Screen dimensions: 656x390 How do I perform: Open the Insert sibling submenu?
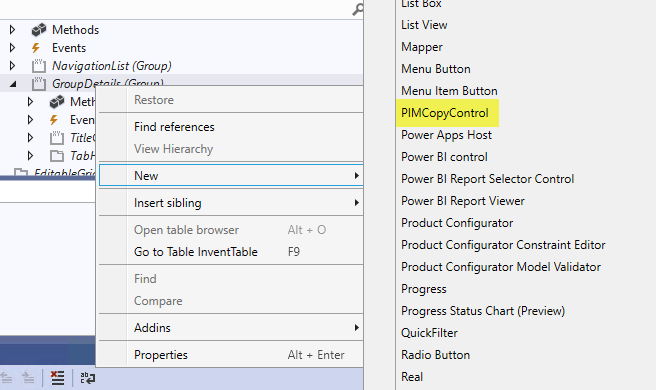231,203
